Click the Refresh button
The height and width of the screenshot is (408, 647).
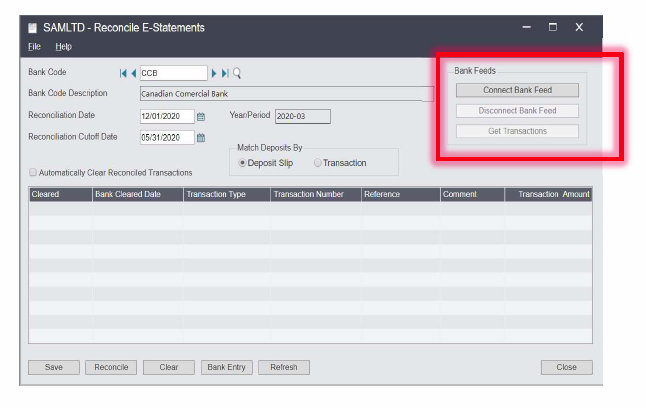click(x=283, y=367)
